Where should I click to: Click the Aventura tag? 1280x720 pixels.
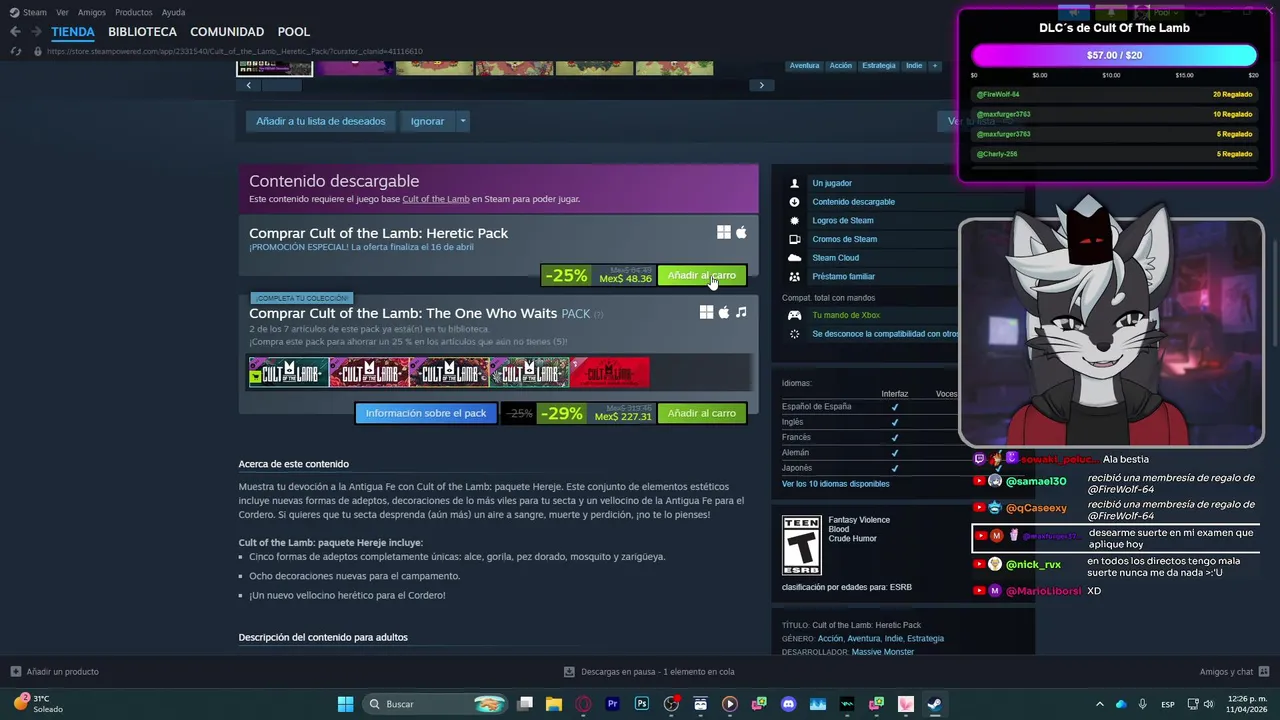[804, 66]
